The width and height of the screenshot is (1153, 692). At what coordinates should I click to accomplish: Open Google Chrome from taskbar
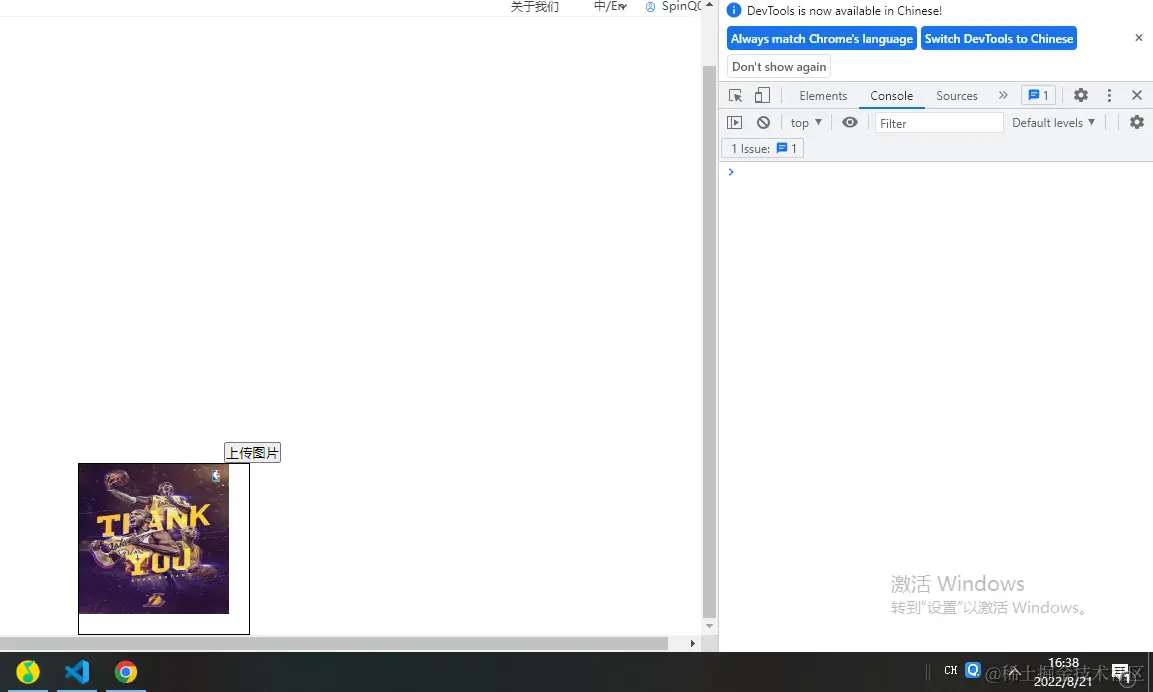pos(126,671)
